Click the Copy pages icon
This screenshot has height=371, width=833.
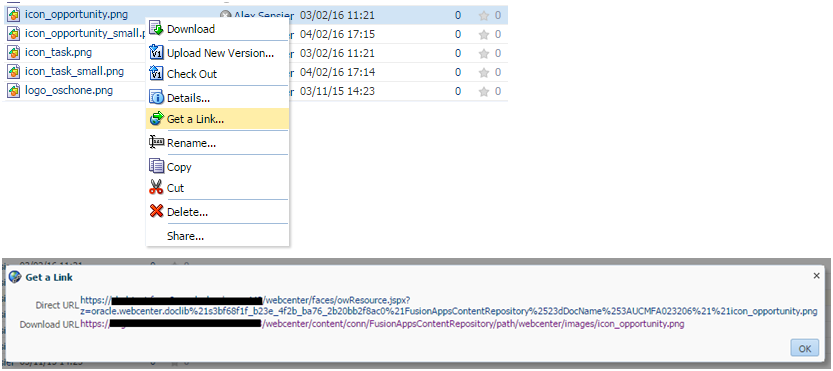(156, 167)
